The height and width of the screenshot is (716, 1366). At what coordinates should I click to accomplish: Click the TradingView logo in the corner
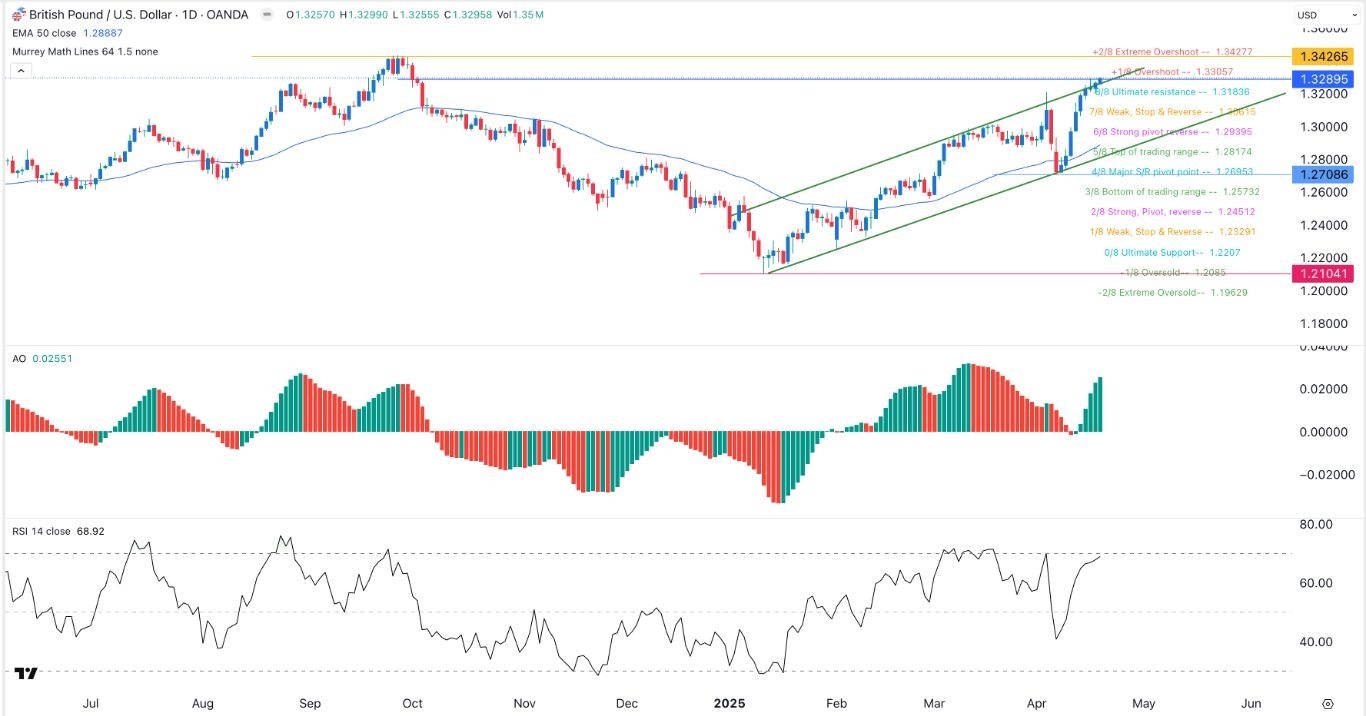(x=27, y=674)
